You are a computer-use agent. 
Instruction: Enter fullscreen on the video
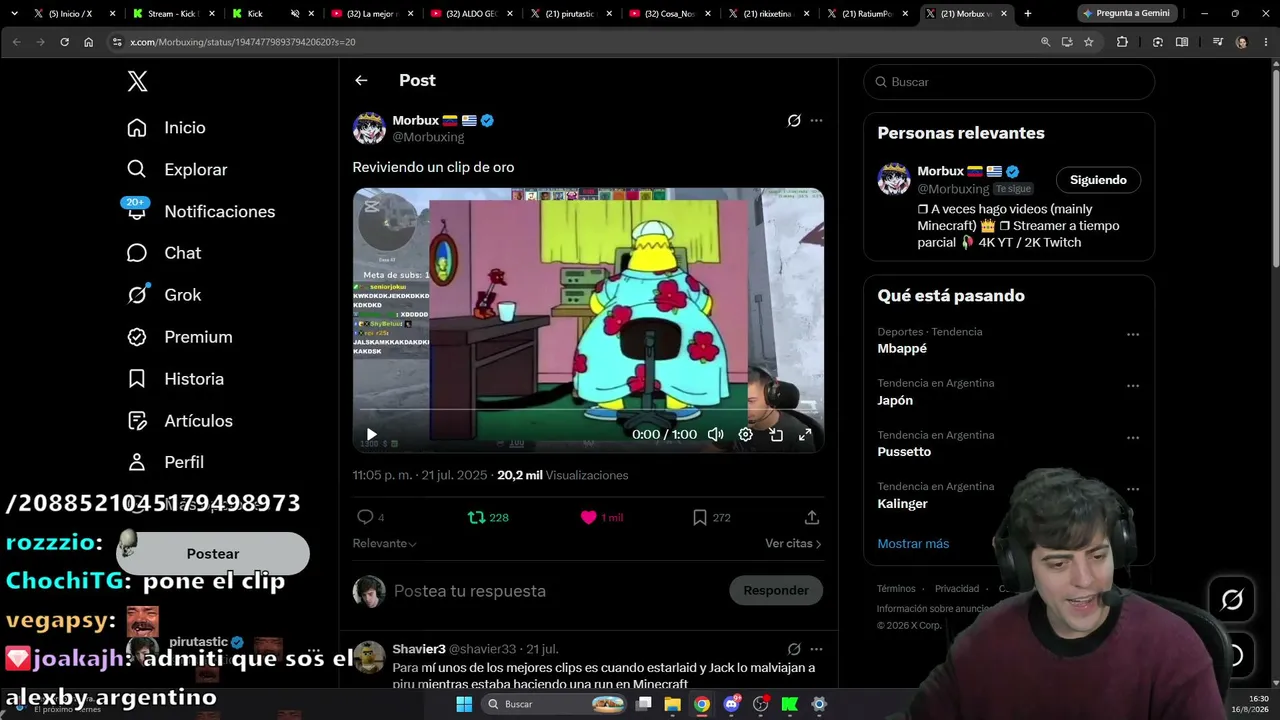[x=805, y=435]
